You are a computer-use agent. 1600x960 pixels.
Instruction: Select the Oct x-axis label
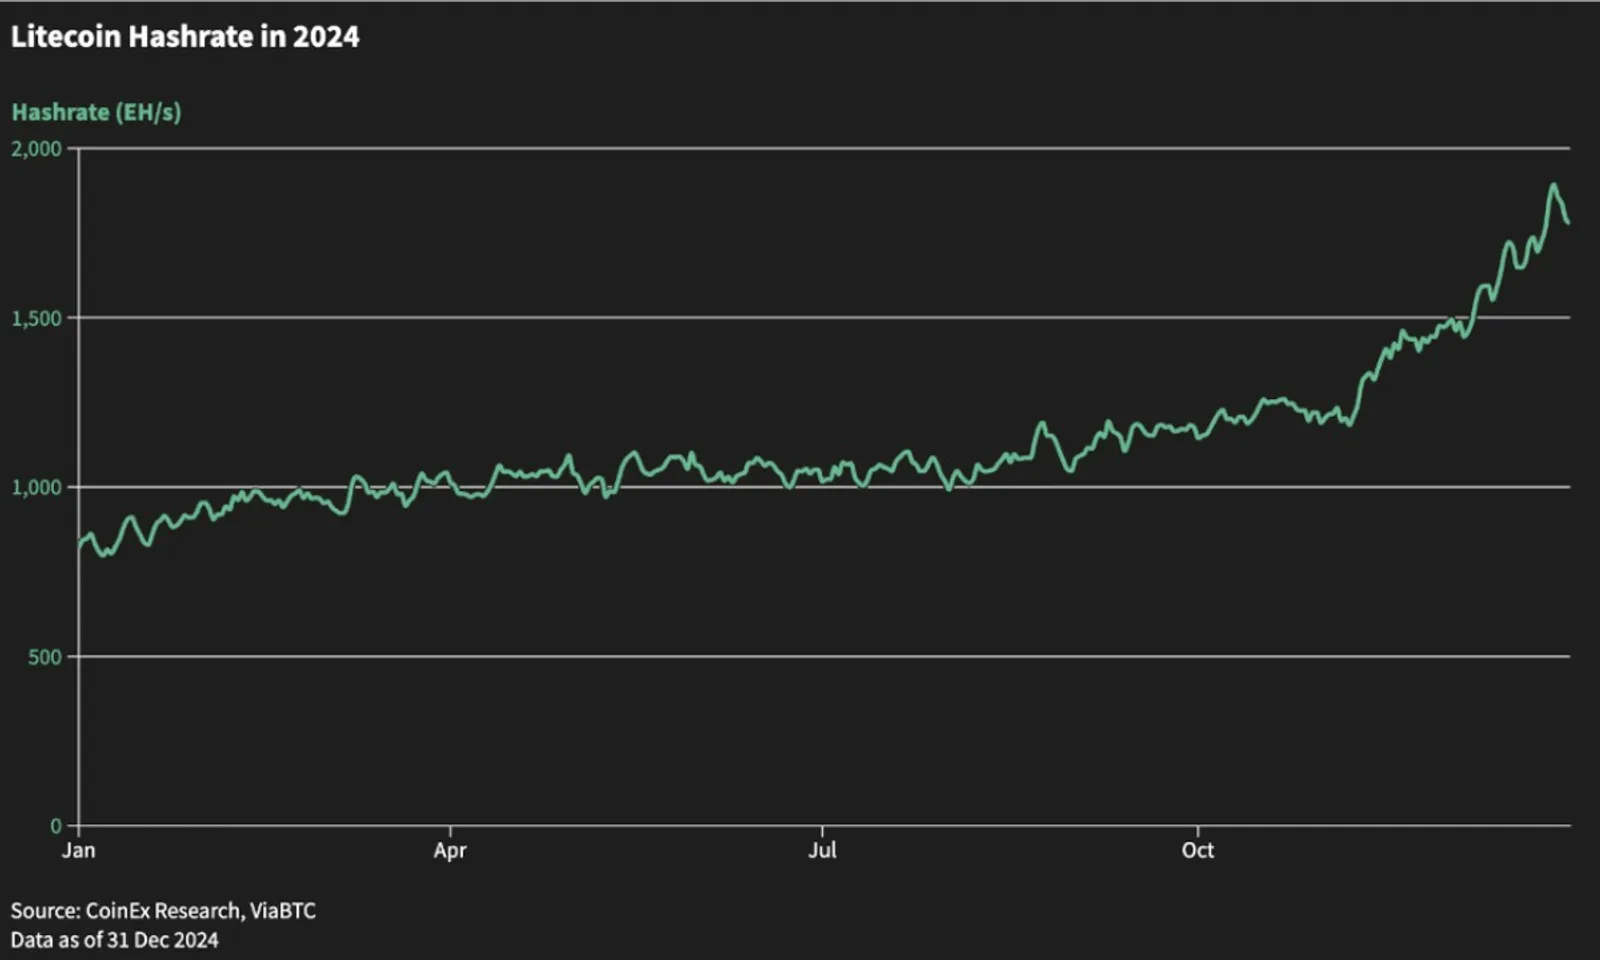(x=1198, y=850)
